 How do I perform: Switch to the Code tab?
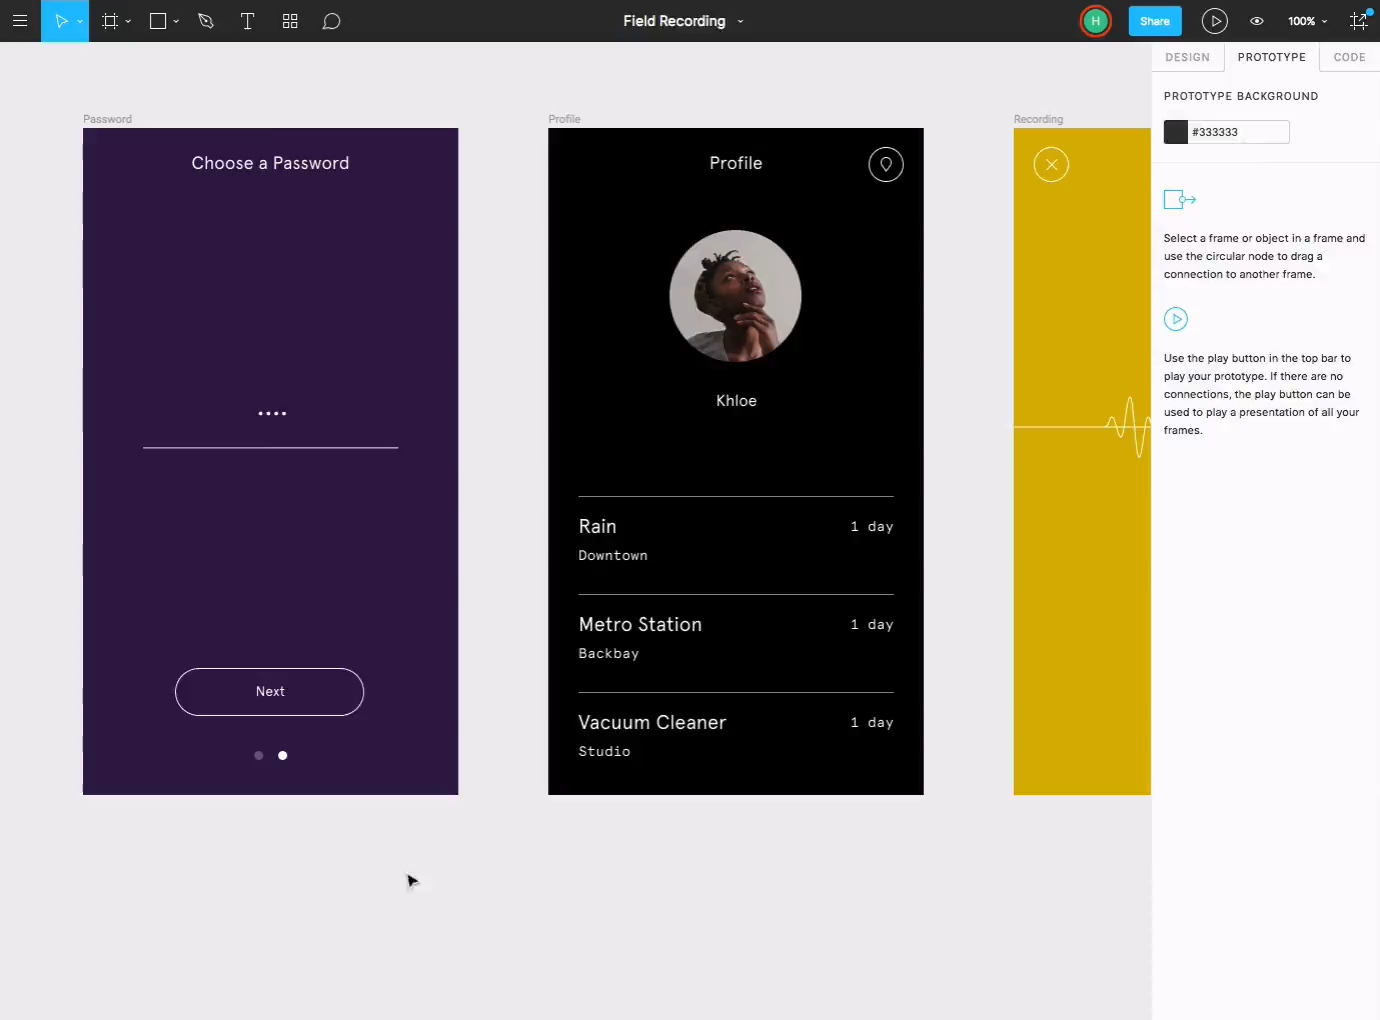point(1349,57)
